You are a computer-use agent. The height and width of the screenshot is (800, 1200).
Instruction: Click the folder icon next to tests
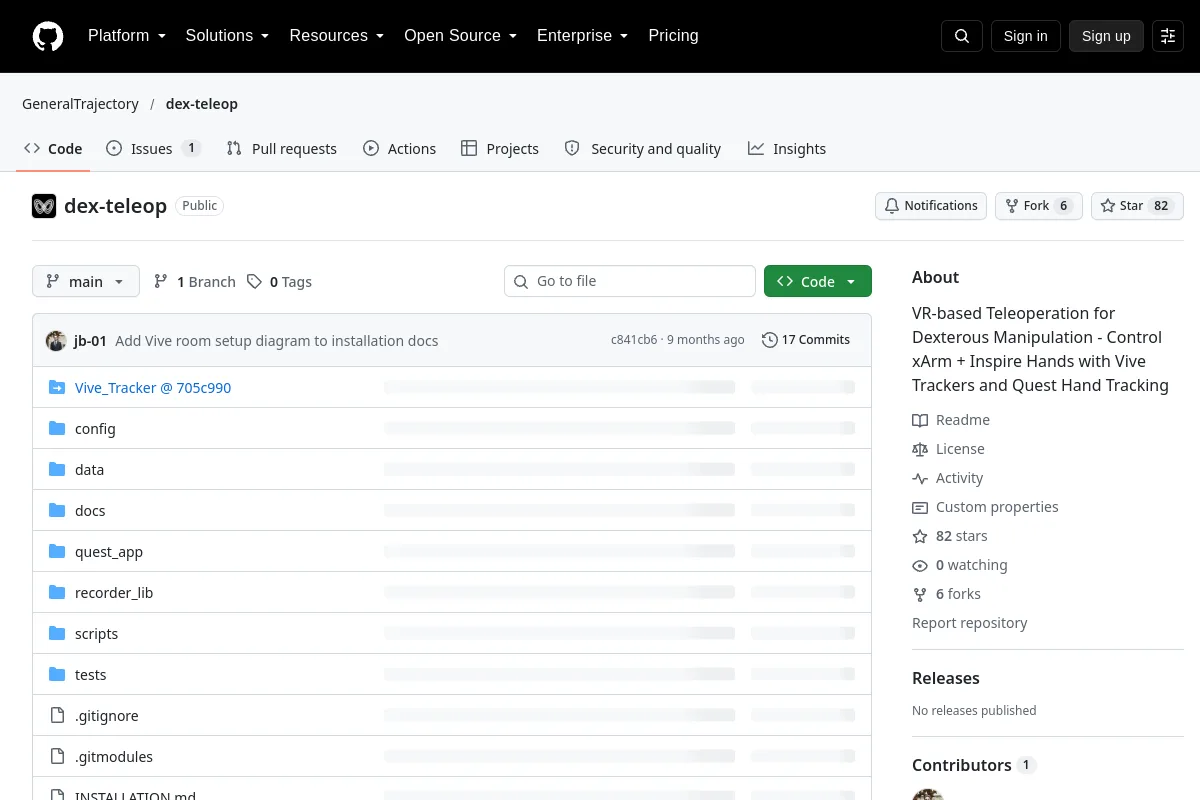pos(57,674)
